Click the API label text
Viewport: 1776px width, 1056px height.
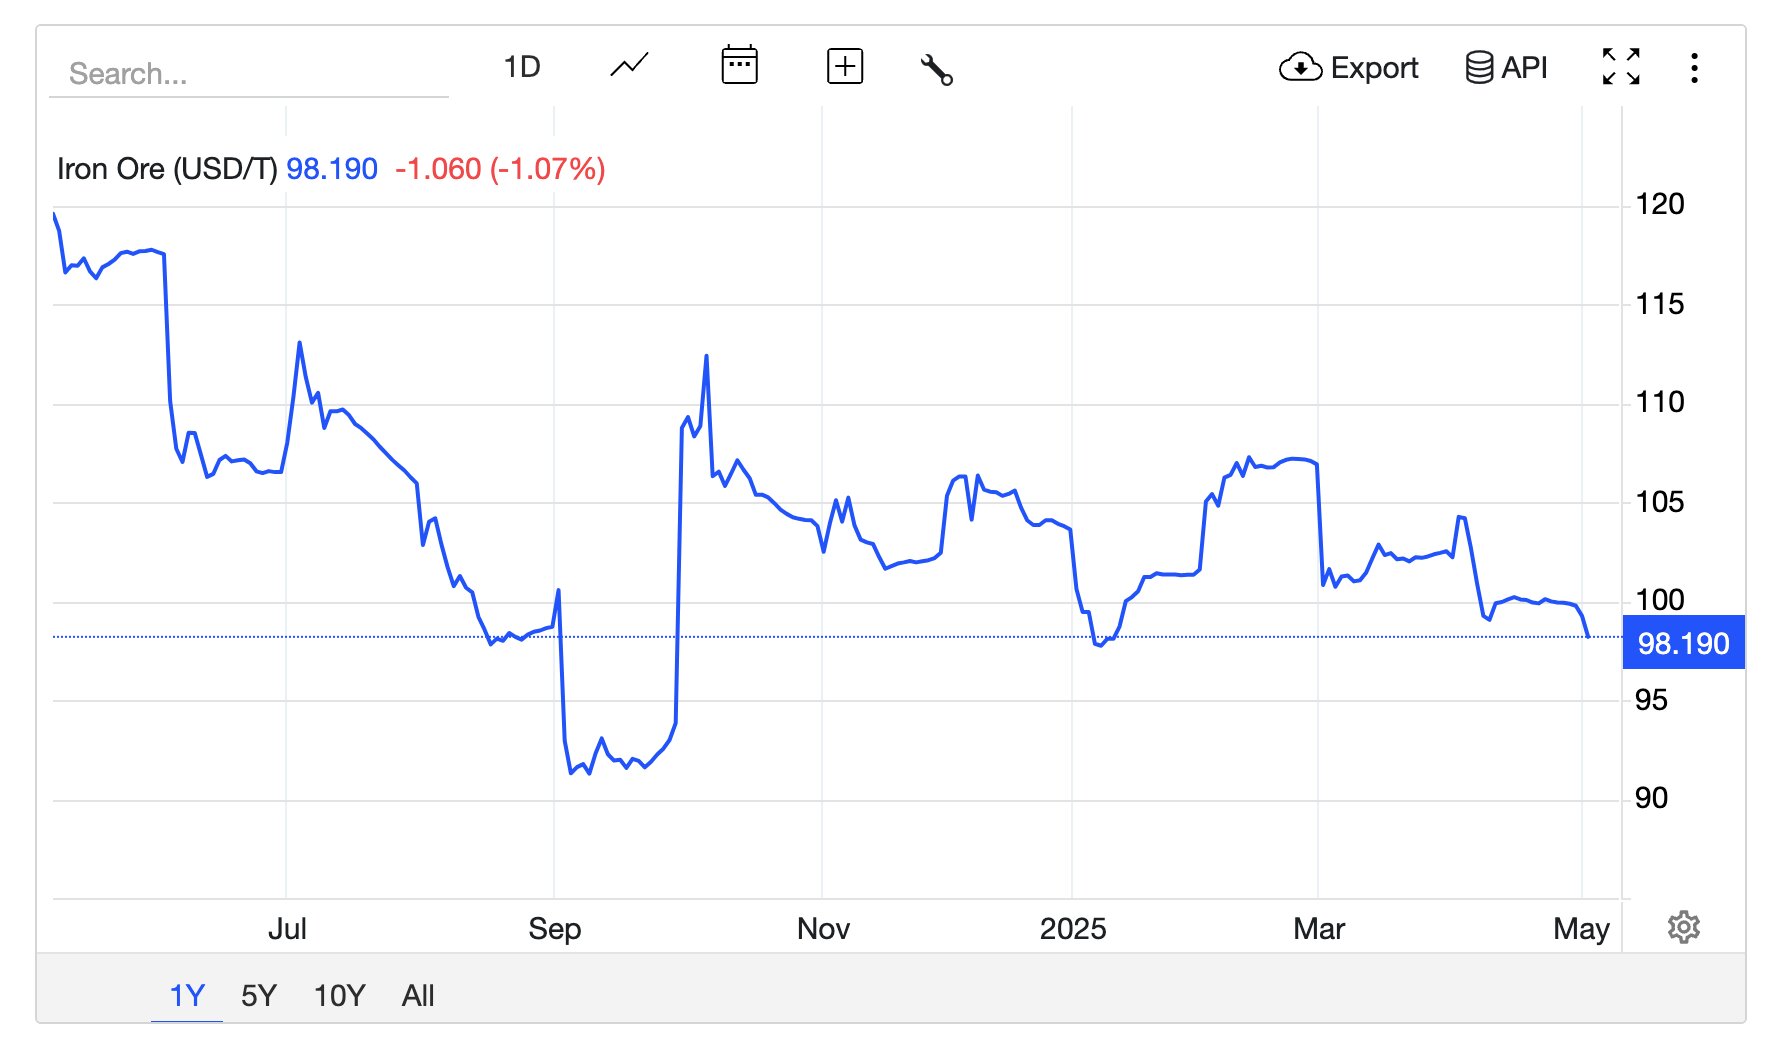point(1524,68)
